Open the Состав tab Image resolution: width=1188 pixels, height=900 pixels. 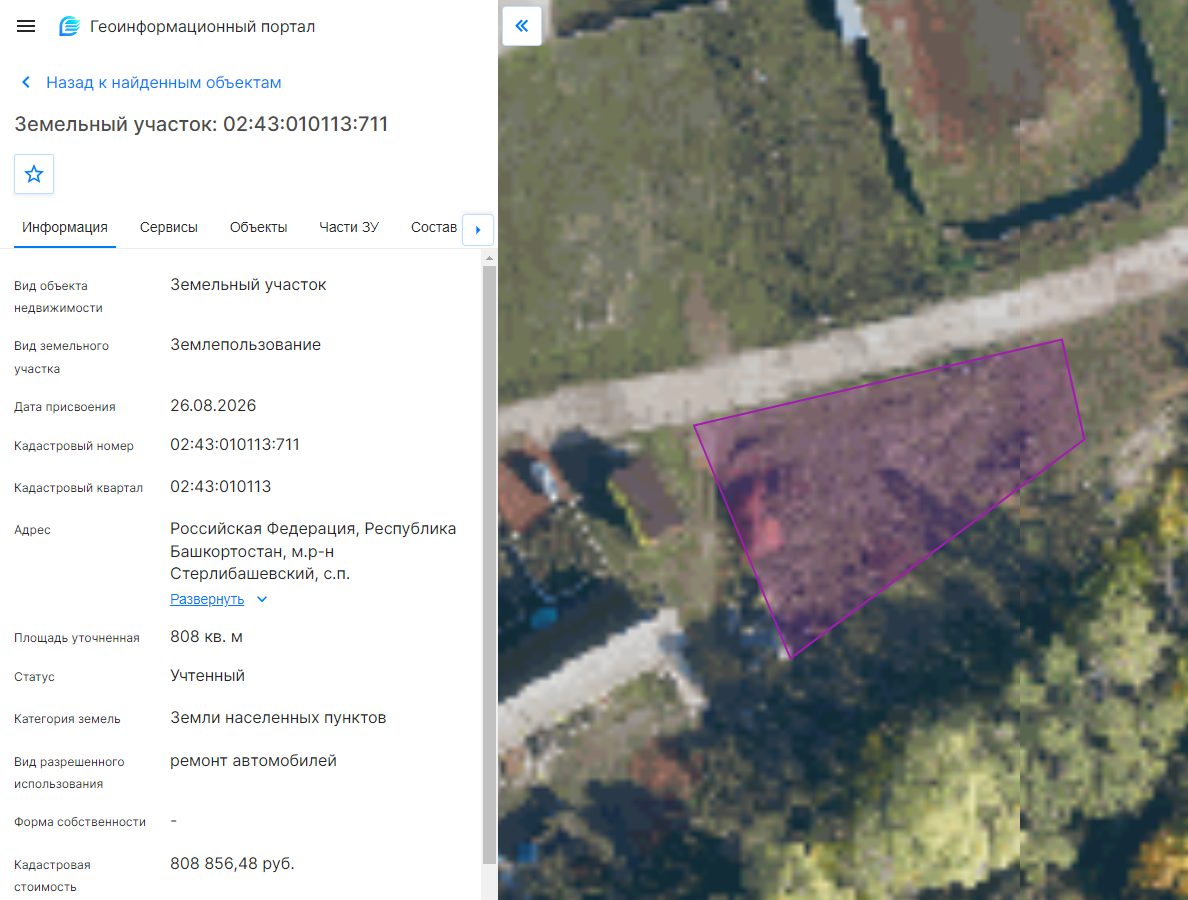[434, 227]
